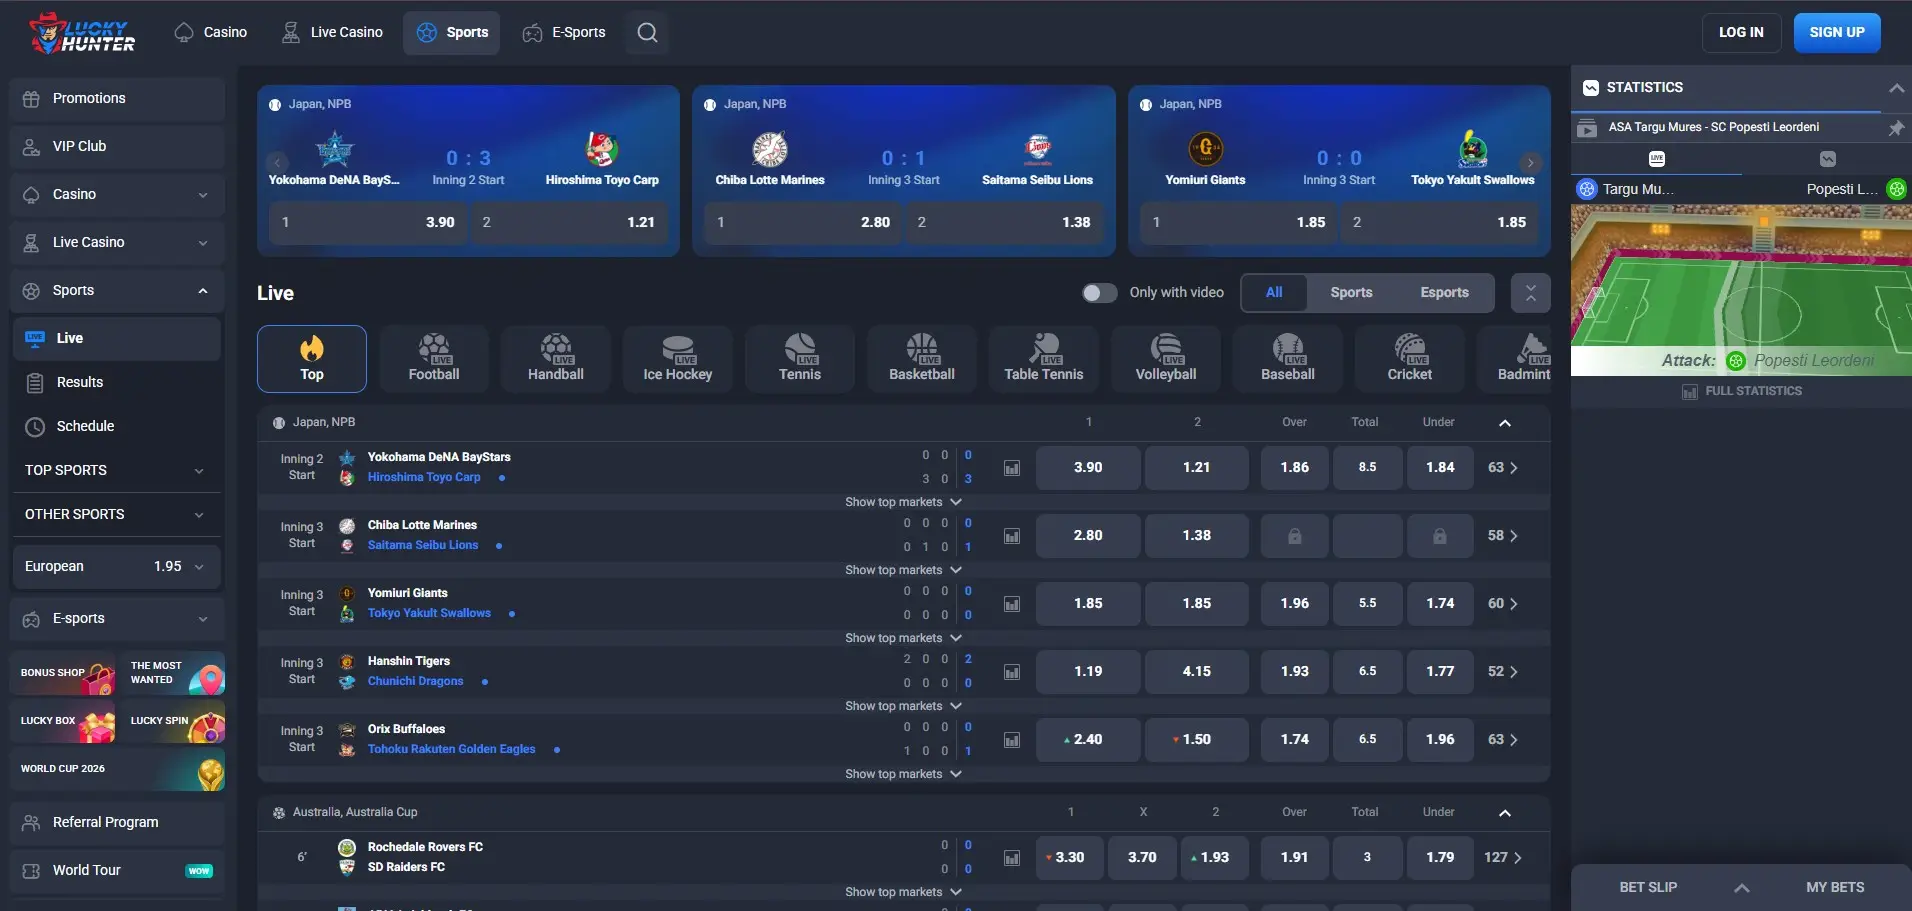Open the E-Sports top navigation item
The height and width of the screenshot is (911, 1912).
point(564,33)
